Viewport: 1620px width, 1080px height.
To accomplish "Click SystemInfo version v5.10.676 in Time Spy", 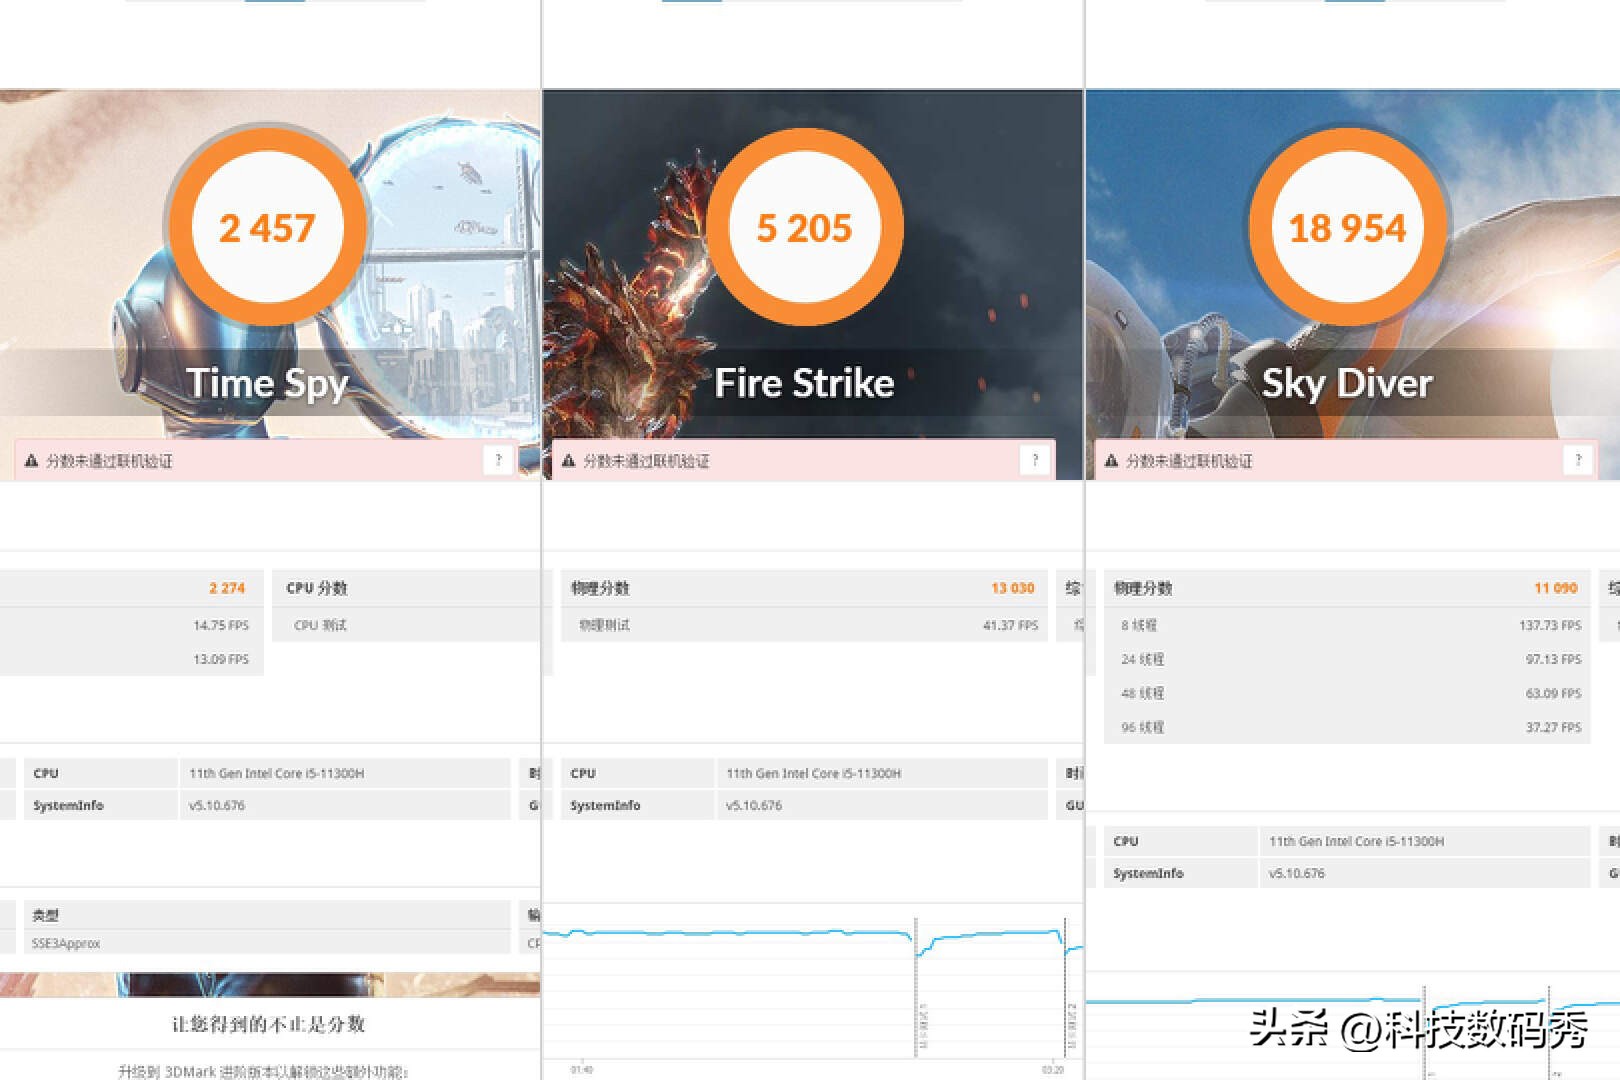I will click(x=216, y=805).
